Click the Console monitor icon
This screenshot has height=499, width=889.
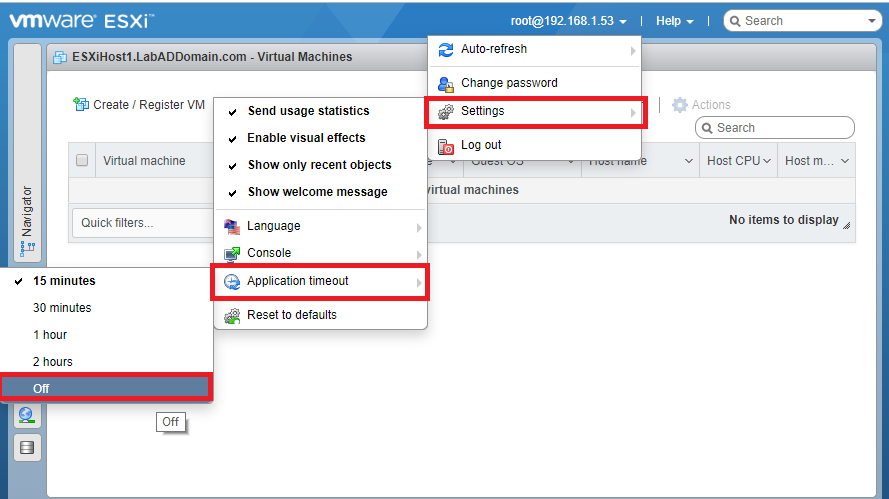tap(232, 254)
